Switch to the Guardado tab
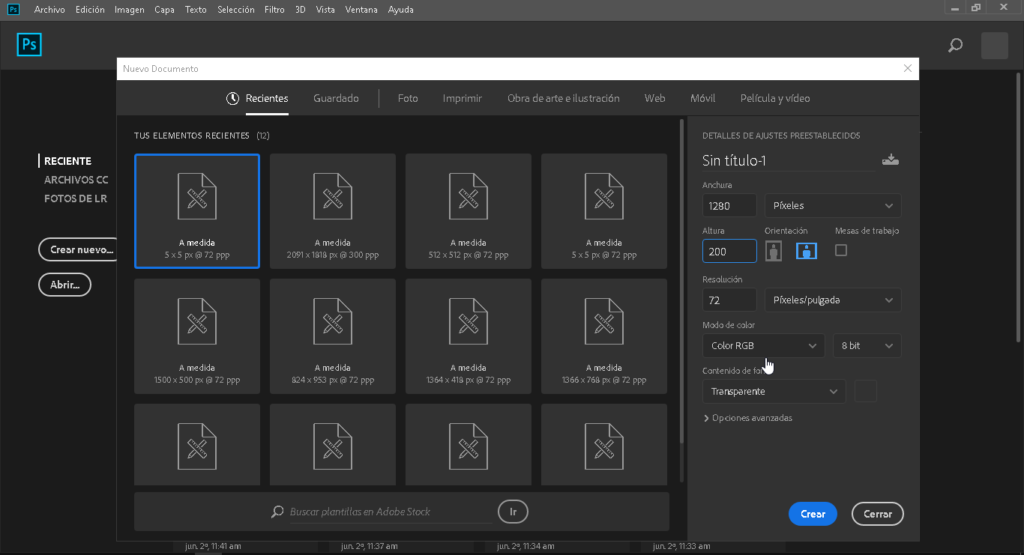Viewport: 1024px width, 555px height. pos(336,99)
